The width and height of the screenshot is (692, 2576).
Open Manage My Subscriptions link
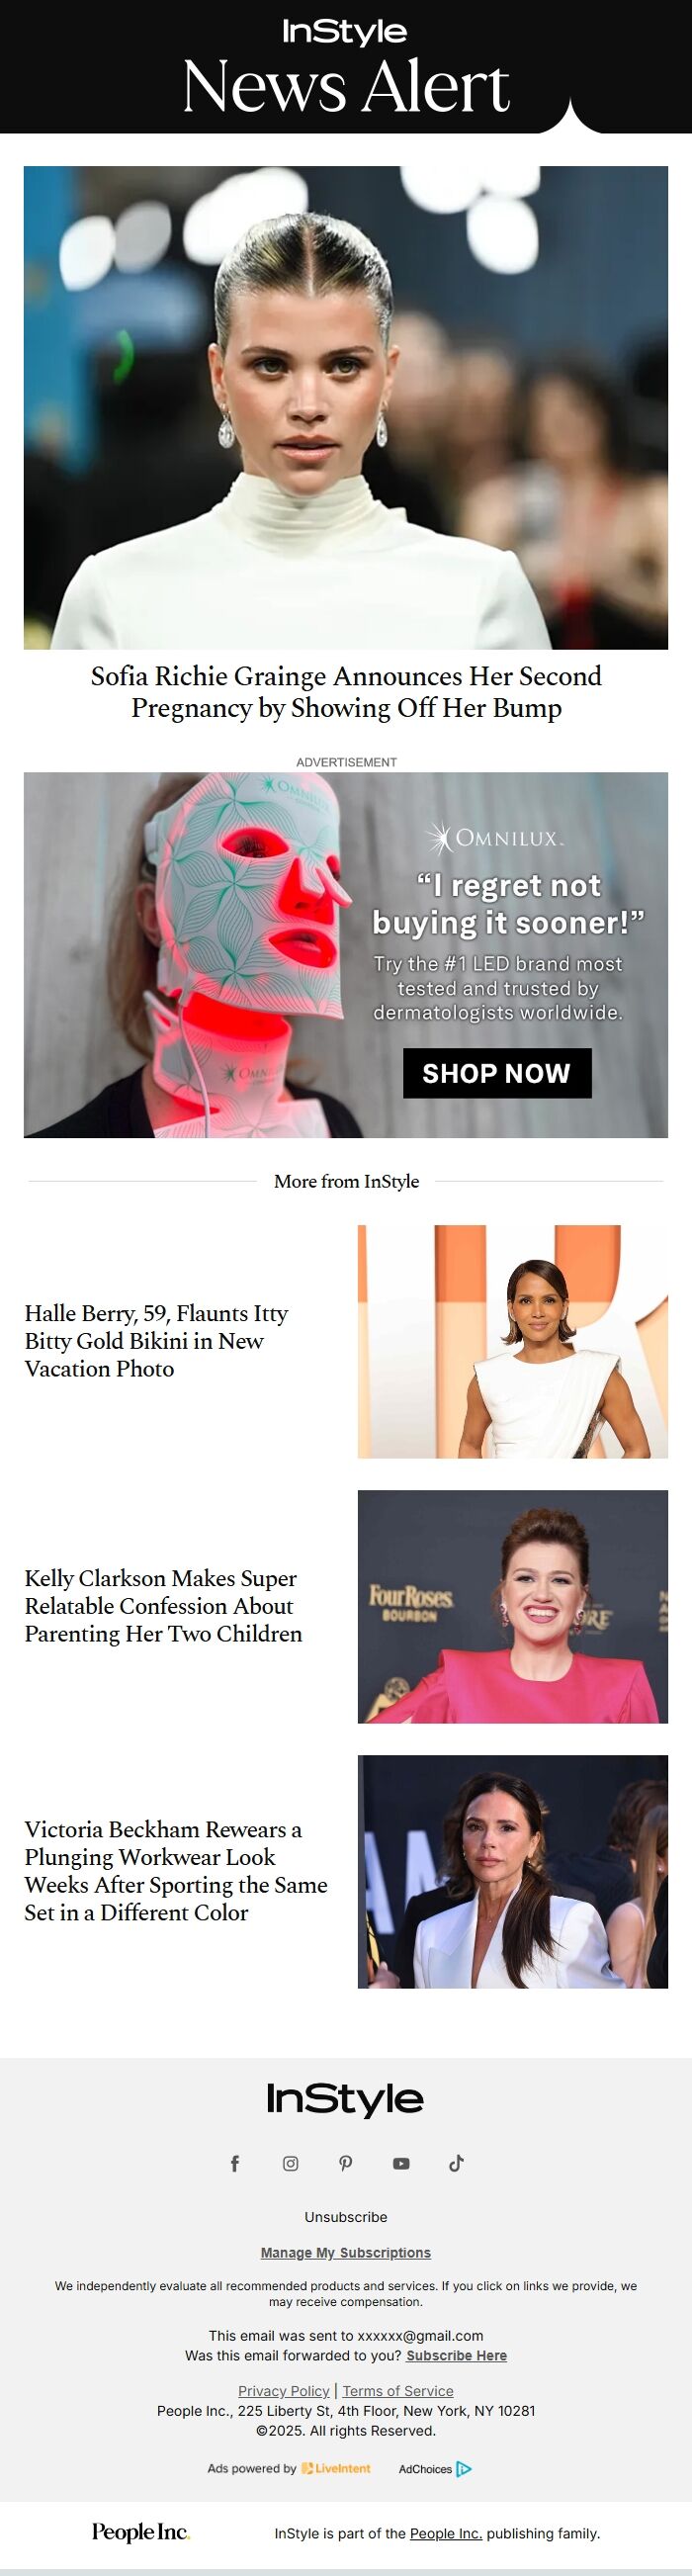346,2252
